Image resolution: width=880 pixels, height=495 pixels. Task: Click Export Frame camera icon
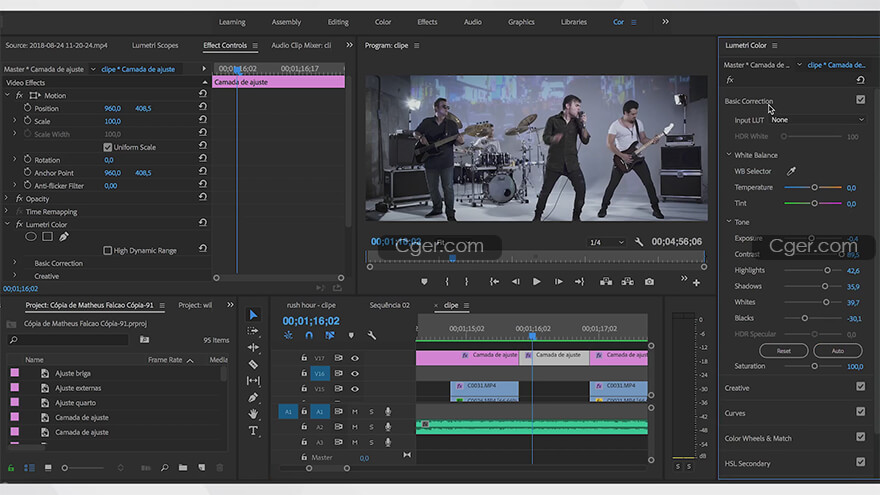[649, 282]
